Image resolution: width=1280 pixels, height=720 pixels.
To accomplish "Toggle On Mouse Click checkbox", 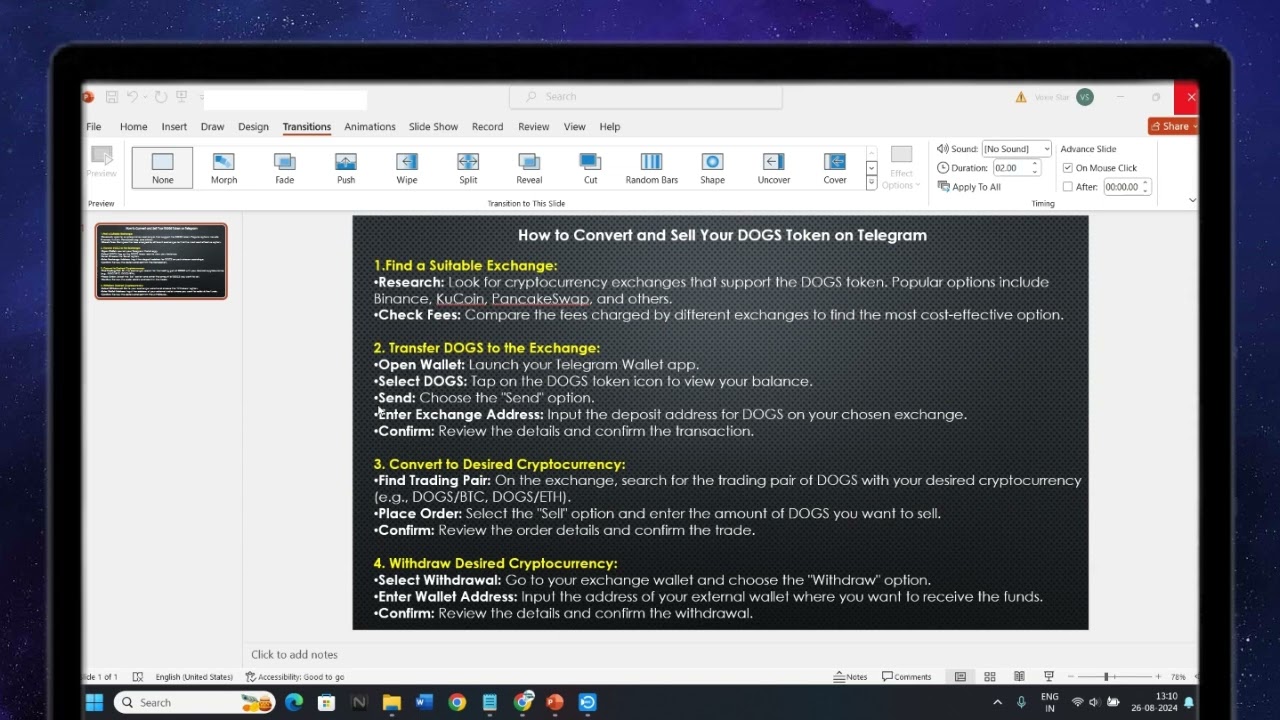I will (1068, 168).
